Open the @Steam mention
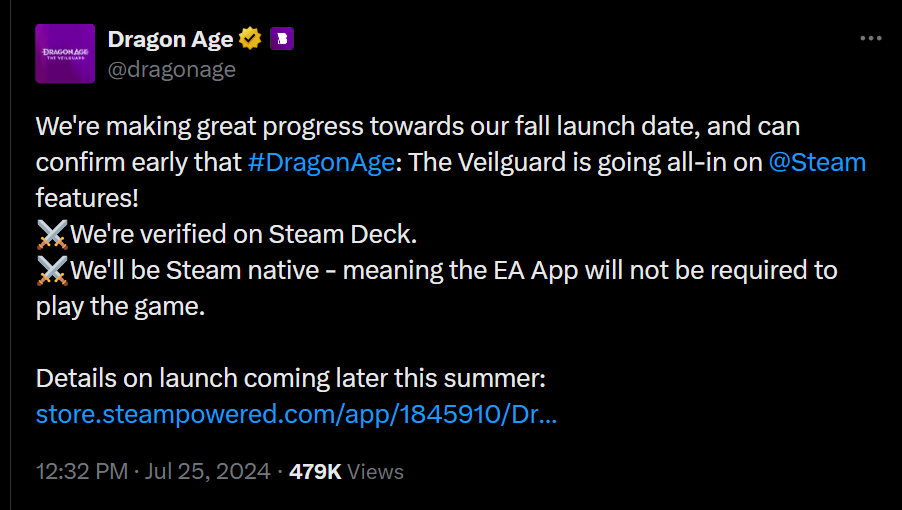 coord(817,162)
